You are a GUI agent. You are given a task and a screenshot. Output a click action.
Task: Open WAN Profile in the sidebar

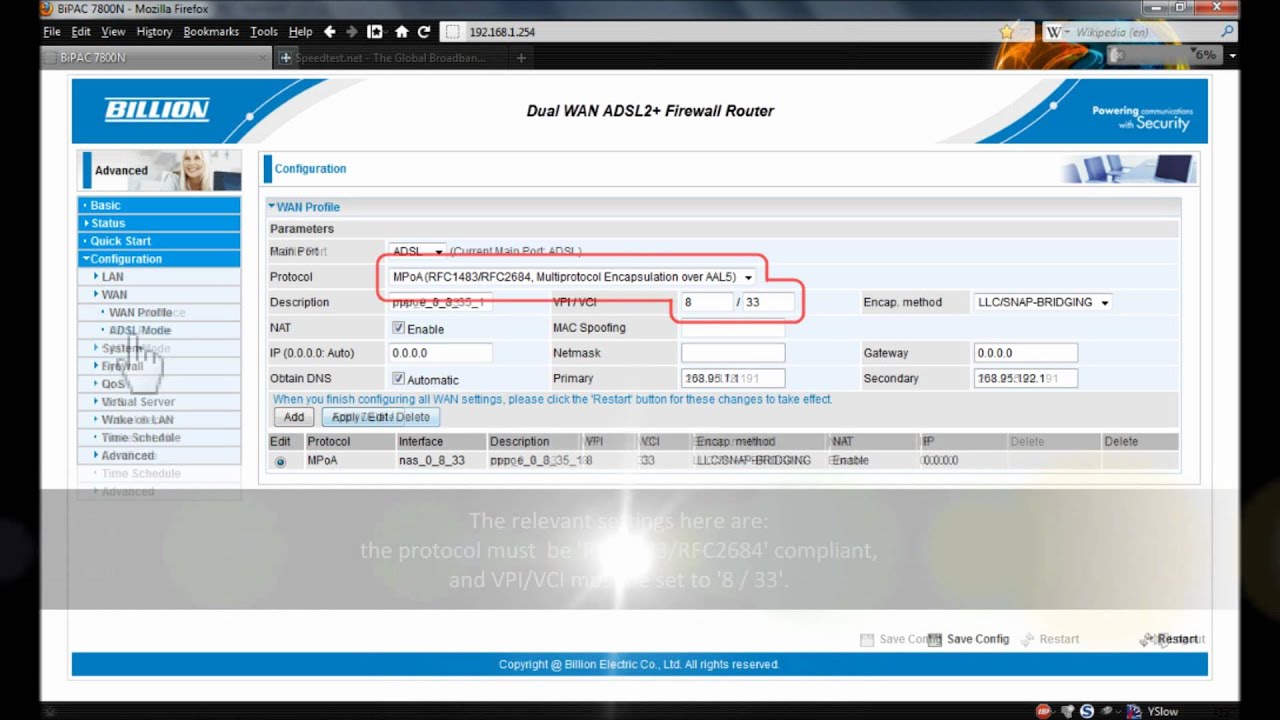[140, 313]
